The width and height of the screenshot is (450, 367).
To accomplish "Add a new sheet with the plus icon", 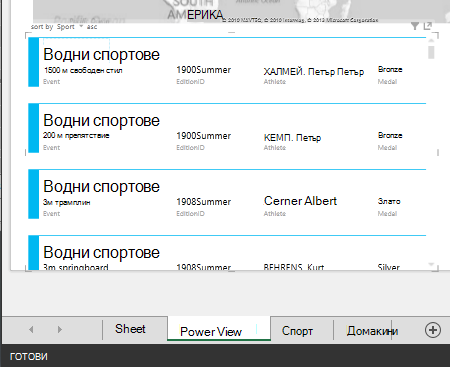I will point(433,330).
